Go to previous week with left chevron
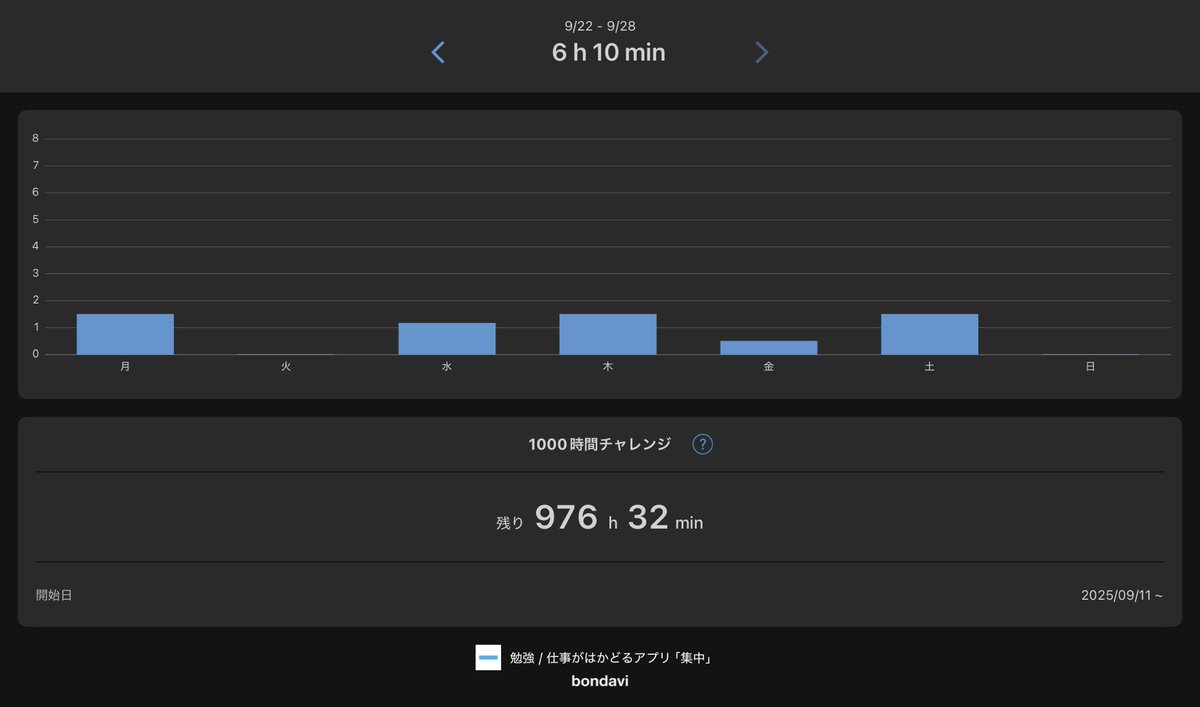Image resolution: width=1200 pixels, height=707 pixels. [438, 53]
